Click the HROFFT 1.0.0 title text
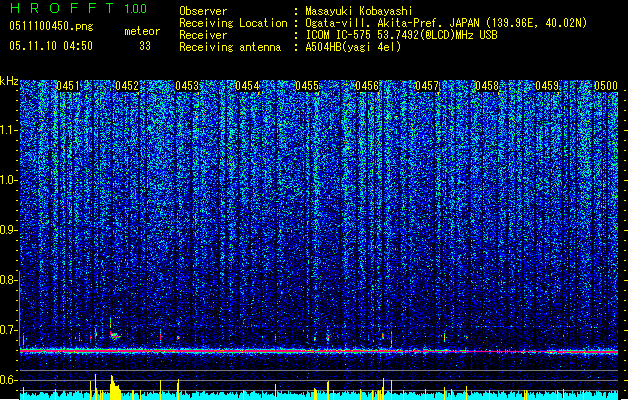The height and width of the screenshot is (400, 629). [79, 8]
